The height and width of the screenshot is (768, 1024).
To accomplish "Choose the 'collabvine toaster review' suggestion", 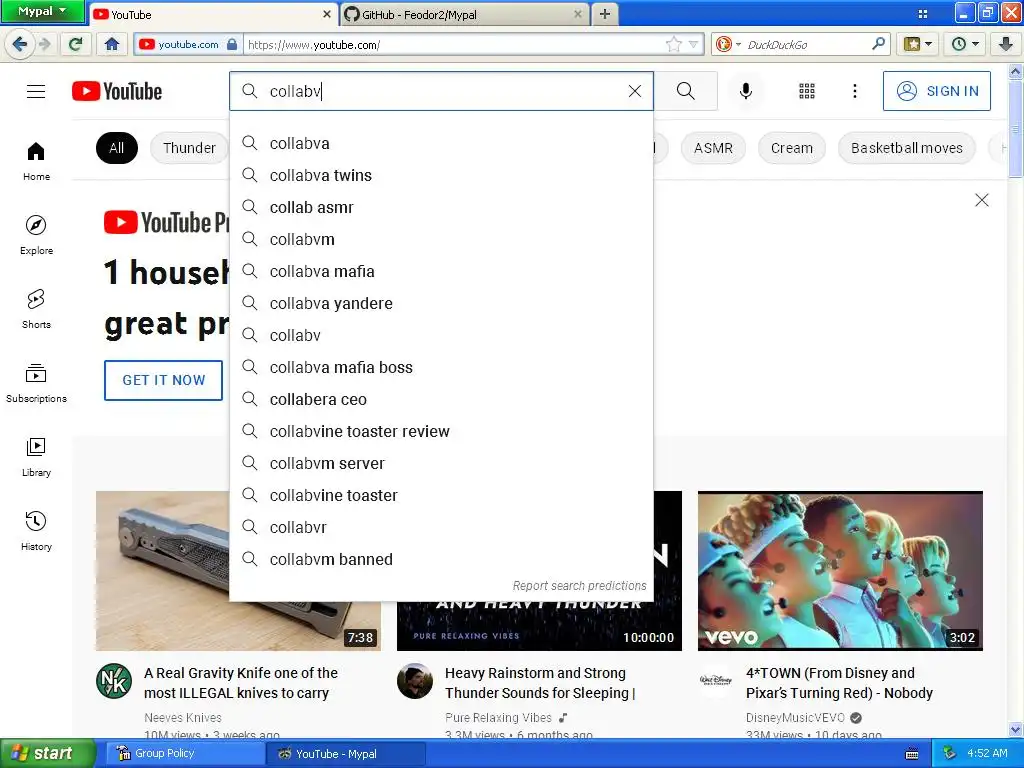I will [x=441, y=431].
